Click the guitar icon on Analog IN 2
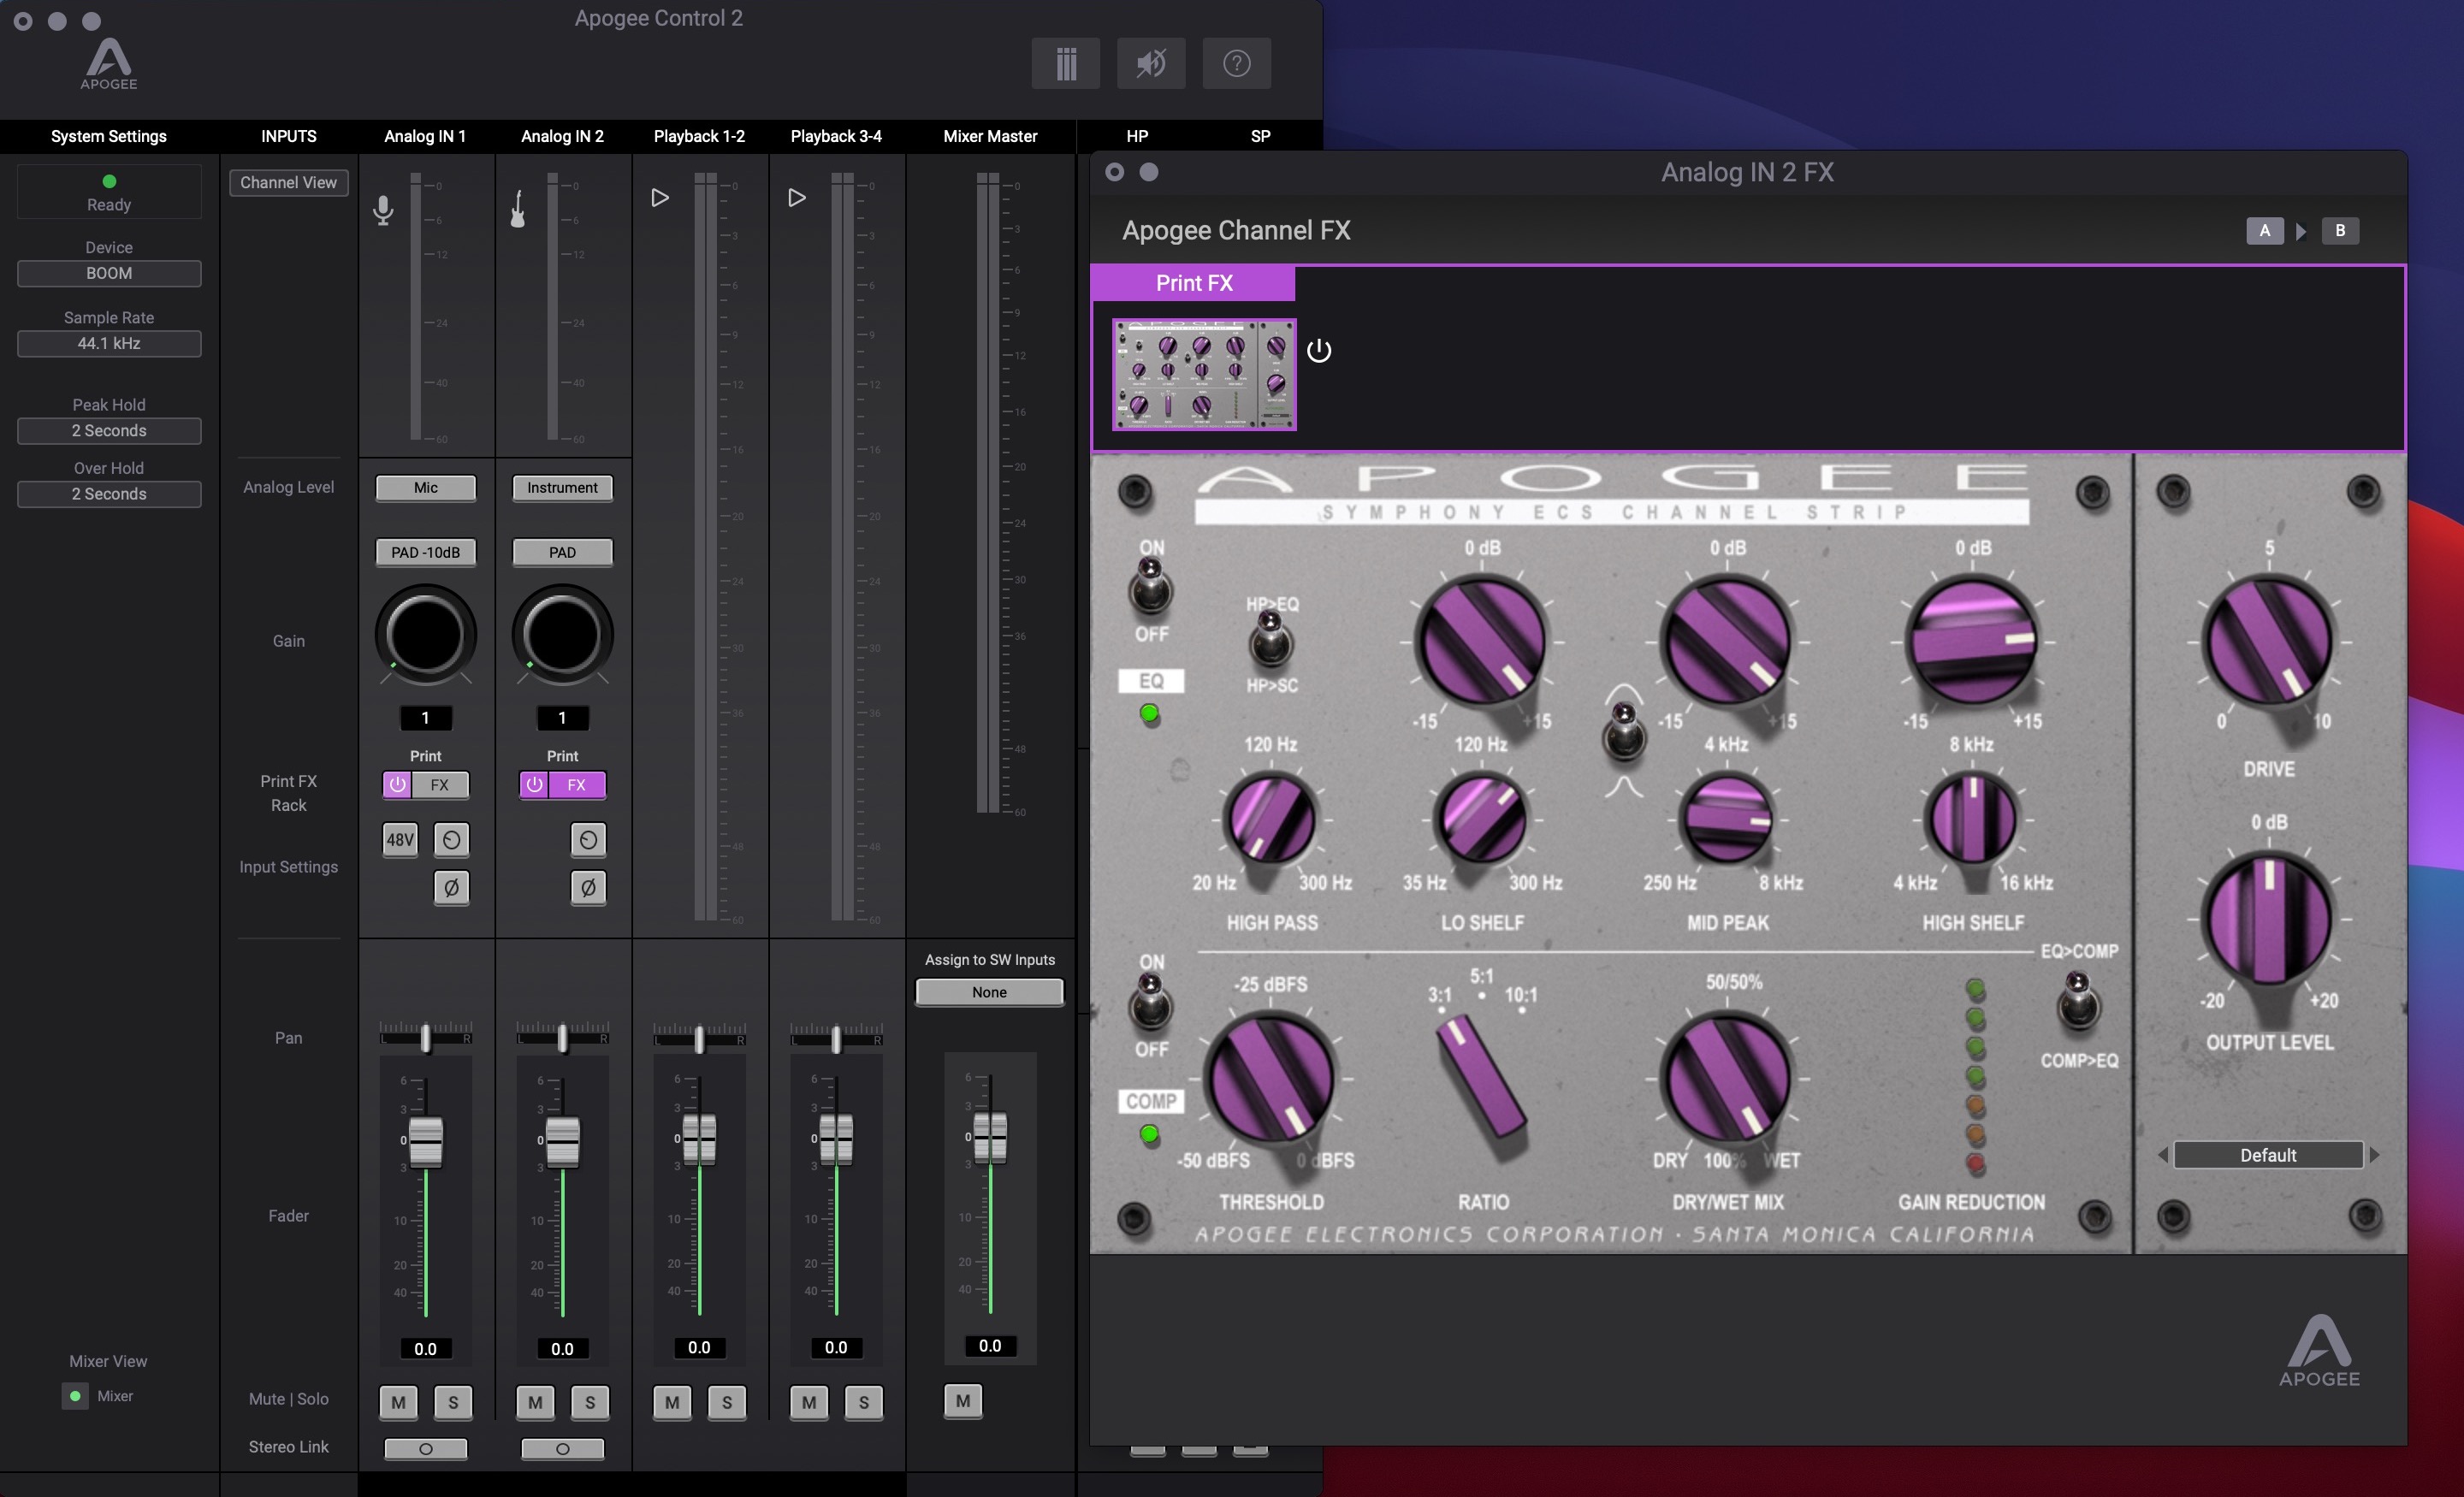Viewport: 2464px width, 1497px height. coord(518,209)
